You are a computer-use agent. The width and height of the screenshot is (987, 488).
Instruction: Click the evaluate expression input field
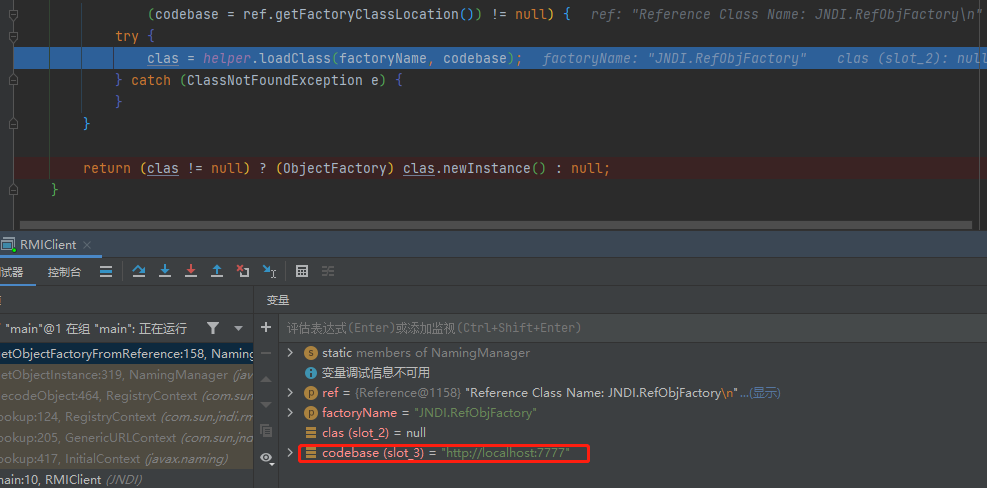(x=633, y=328)
